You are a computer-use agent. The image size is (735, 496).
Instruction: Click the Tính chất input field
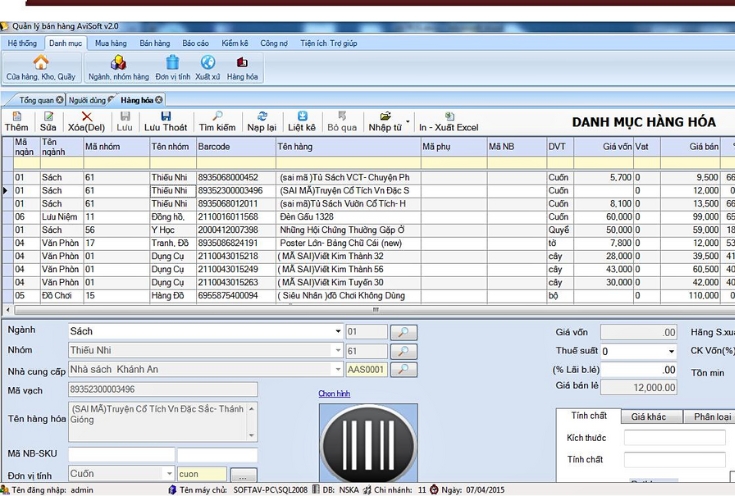(x=675, y=460)
